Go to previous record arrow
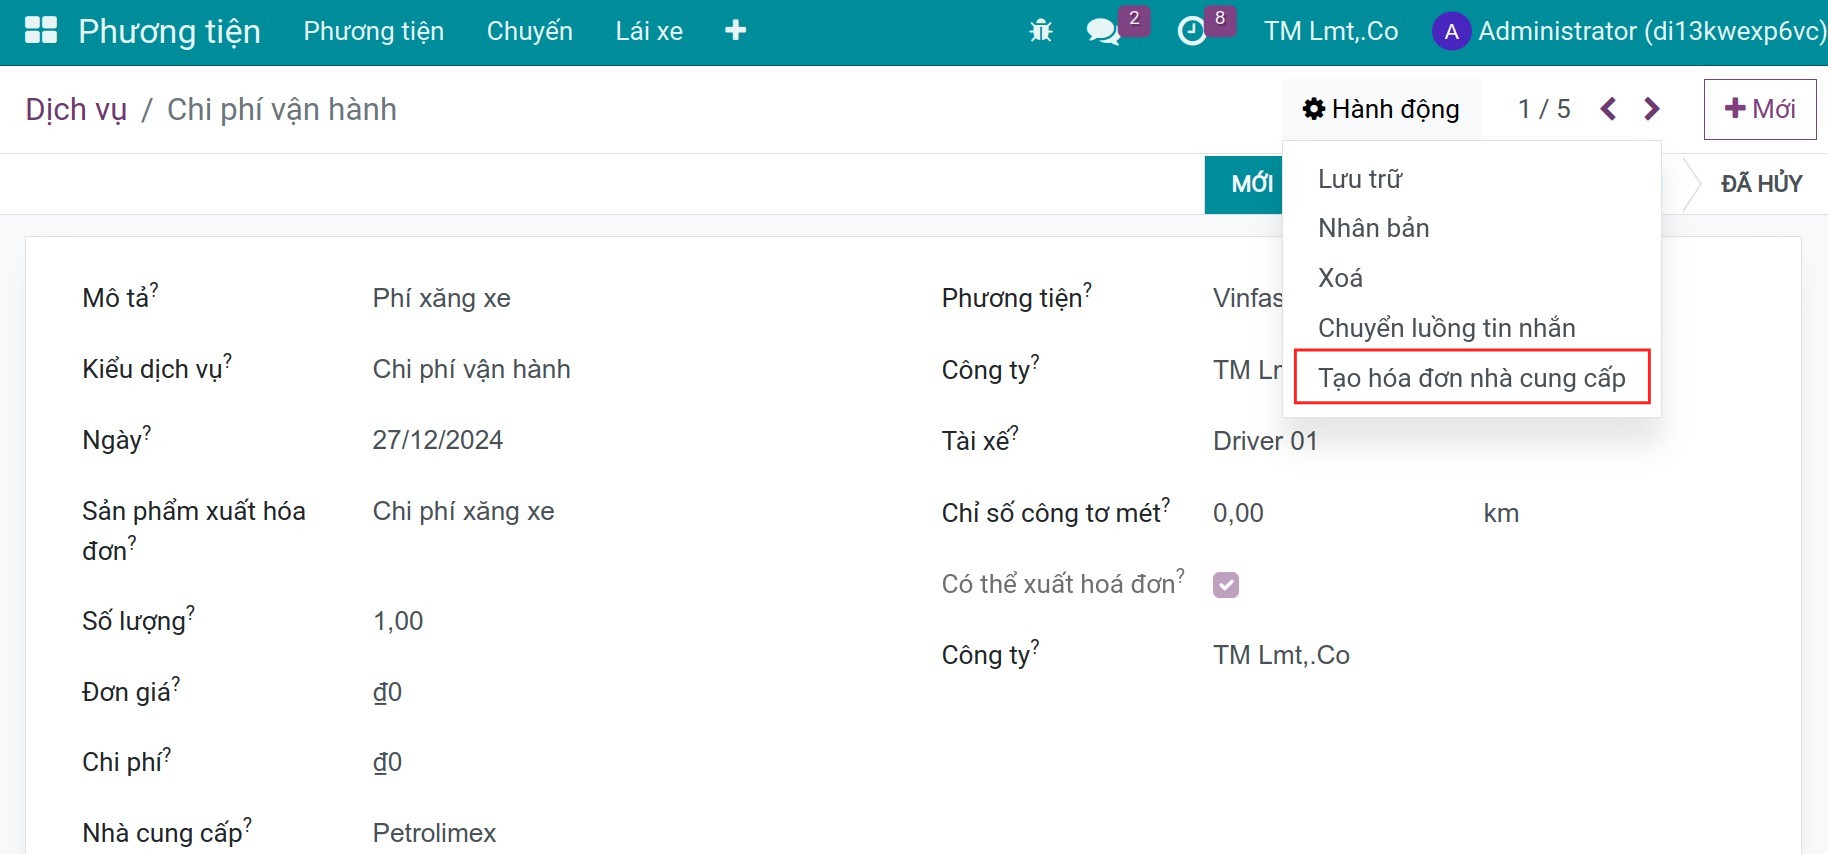Viewport: 1828px width, 854px height. tap(1608, 109)
